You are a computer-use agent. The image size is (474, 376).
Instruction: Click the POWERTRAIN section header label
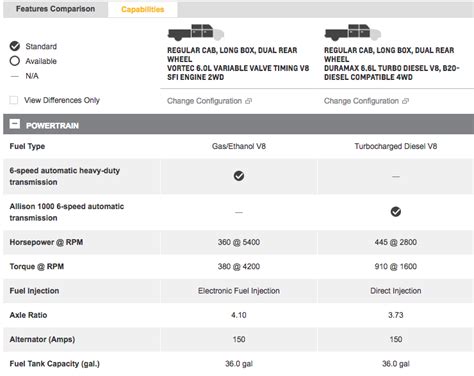(x=52, y=126)
